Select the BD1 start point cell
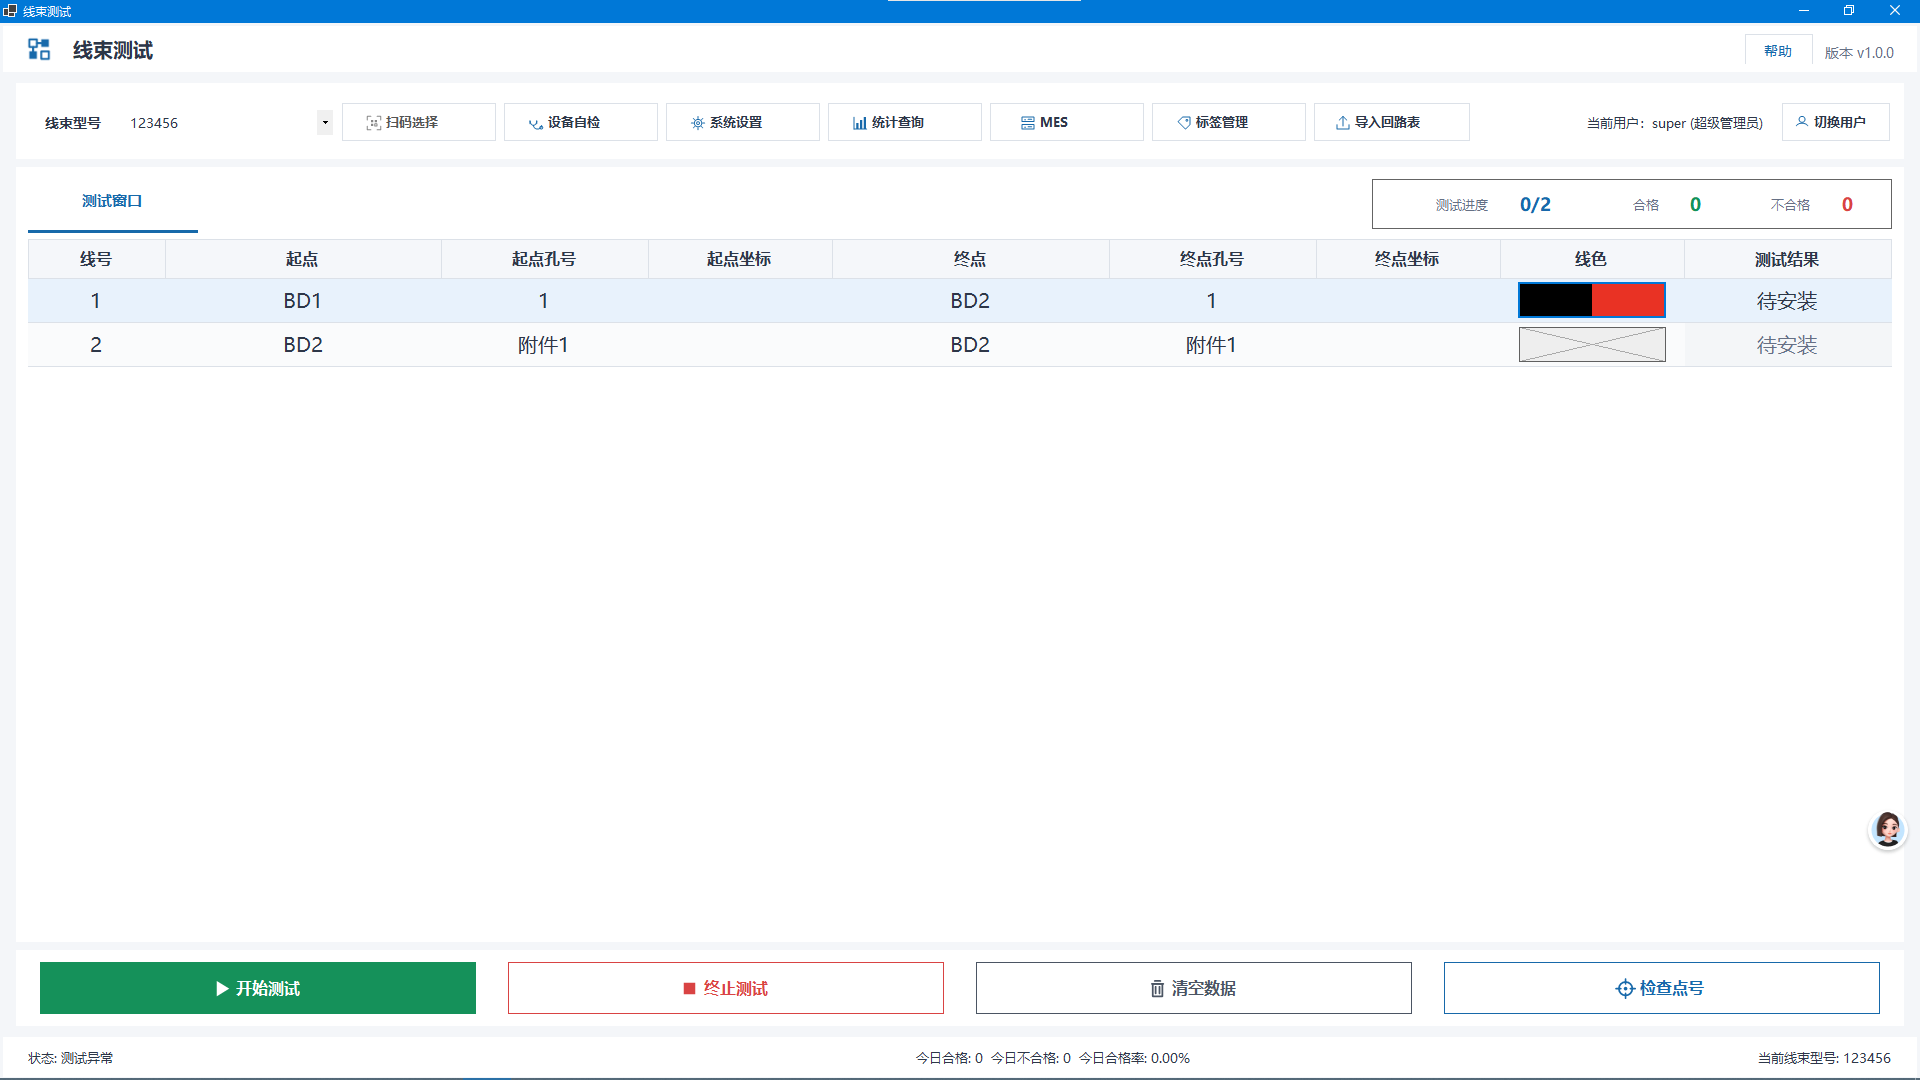The image size is (1920, 1080). coord(302,301)
